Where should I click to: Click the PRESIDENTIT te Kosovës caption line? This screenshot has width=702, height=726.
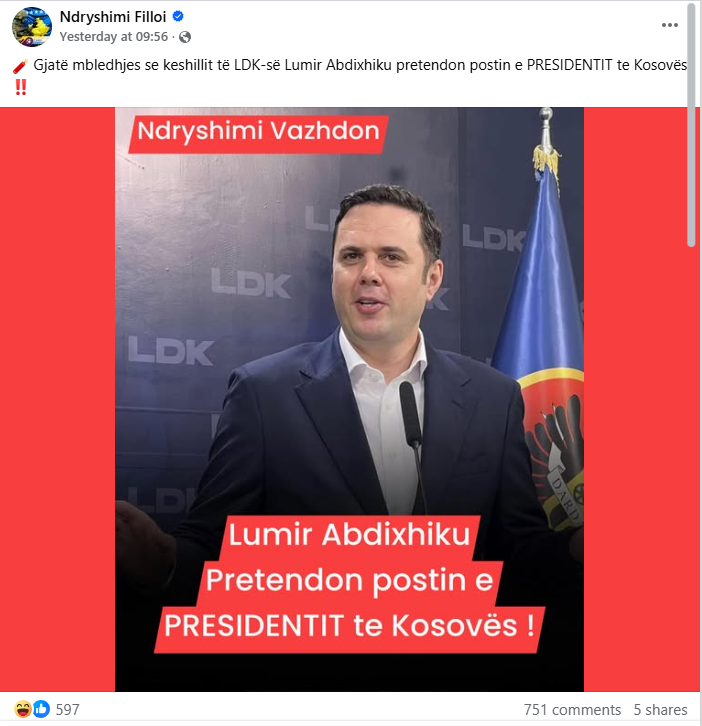pos(350,626)
